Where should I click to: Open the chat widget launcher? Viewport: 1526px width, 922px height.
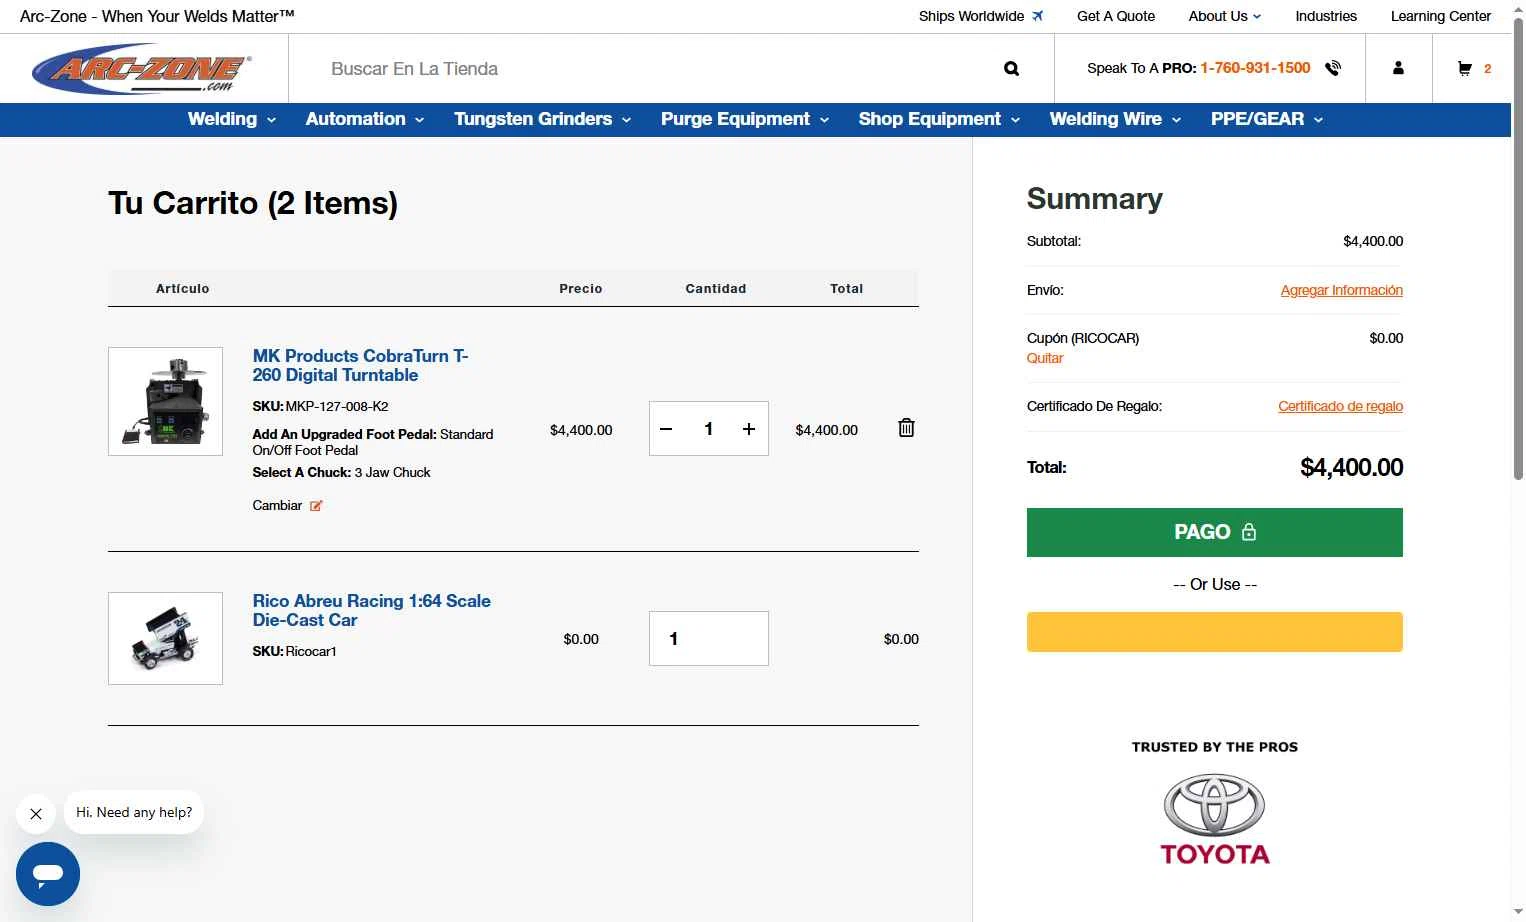[x=48, y=874]
